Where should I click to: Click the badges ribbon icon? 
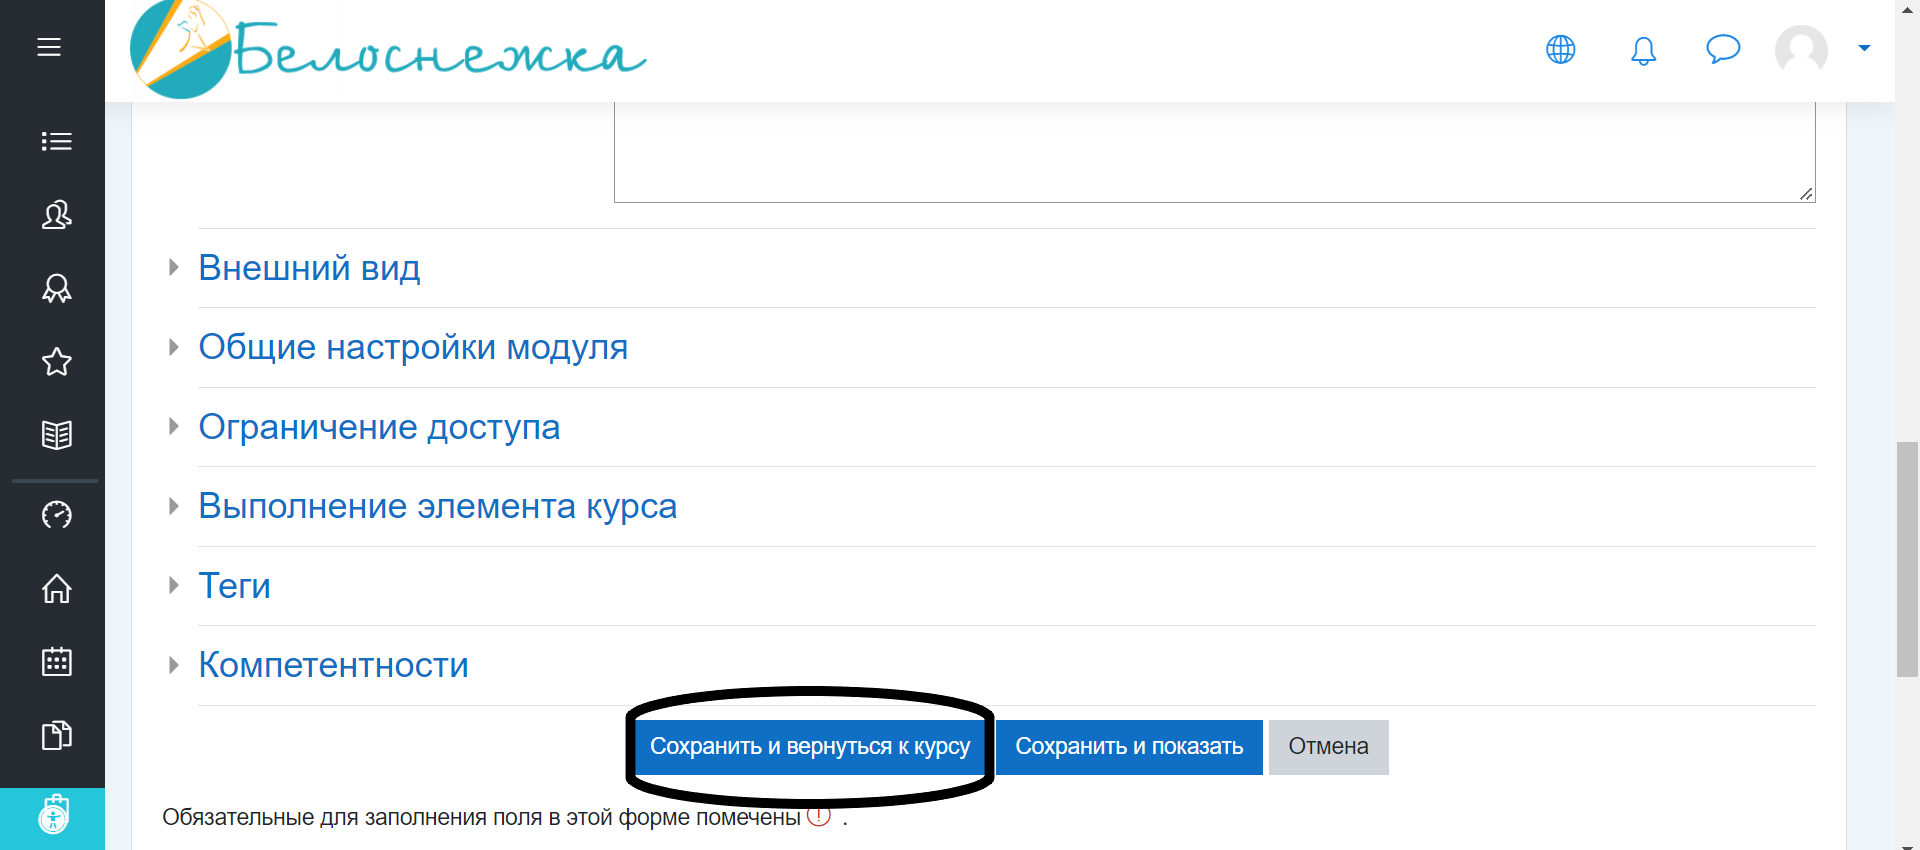pos(56,288)
